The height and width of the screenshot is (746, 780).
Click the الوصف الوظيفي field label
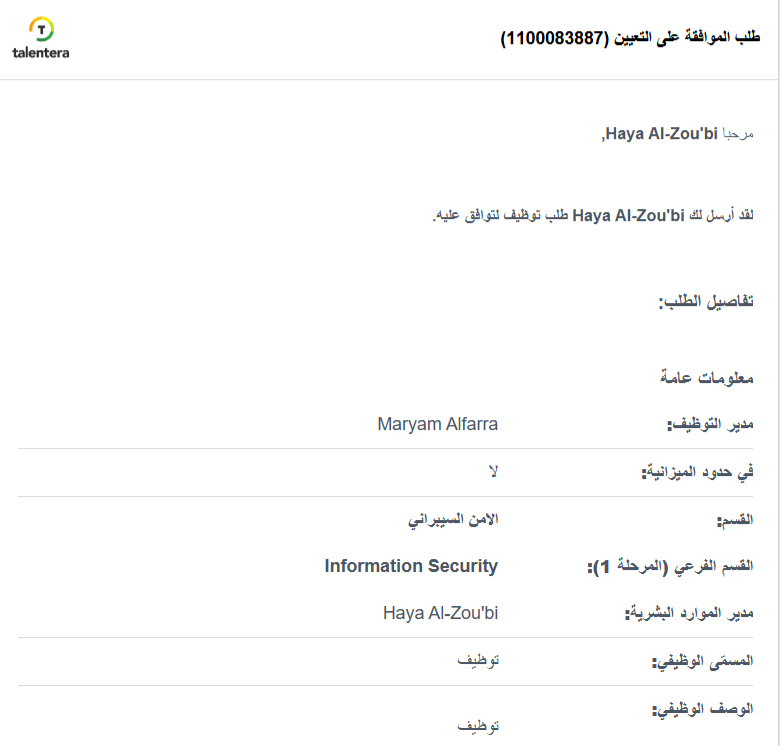point(703,710)
